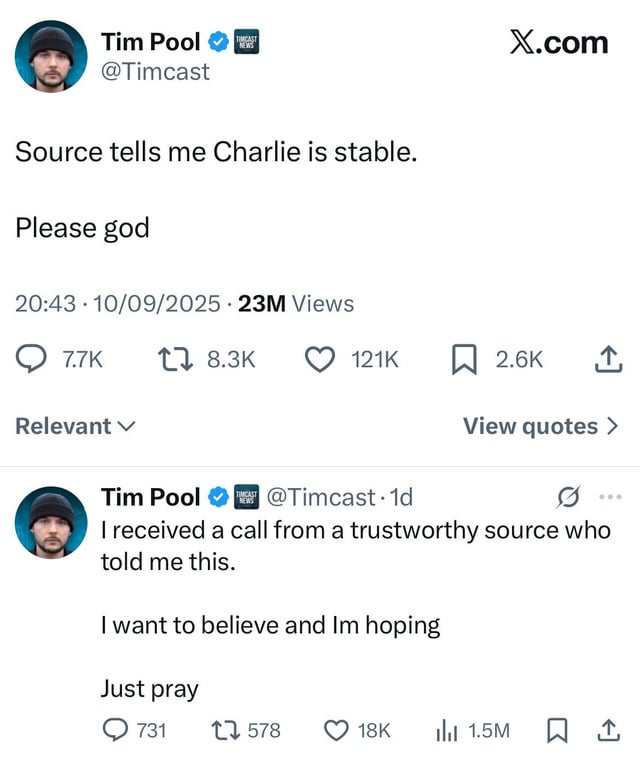Tap the @Timcast handle in header

(155, 72)
